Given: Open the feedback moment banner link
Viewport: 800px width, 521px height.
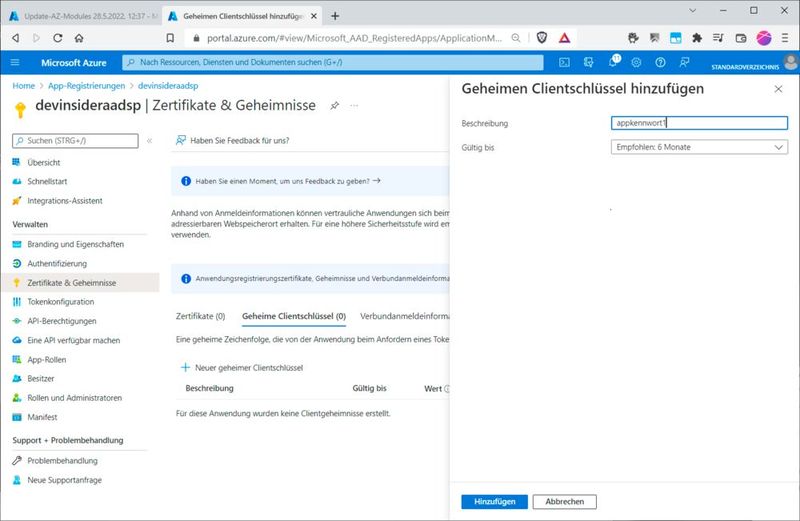Looking at the screenshot, I should (x=288, y=181).
